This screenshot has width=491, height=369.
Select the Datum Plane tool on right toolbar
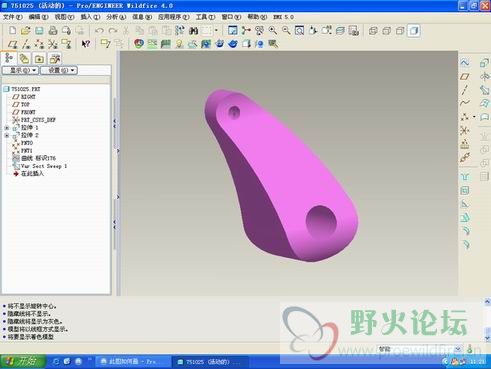coord(465,76)
